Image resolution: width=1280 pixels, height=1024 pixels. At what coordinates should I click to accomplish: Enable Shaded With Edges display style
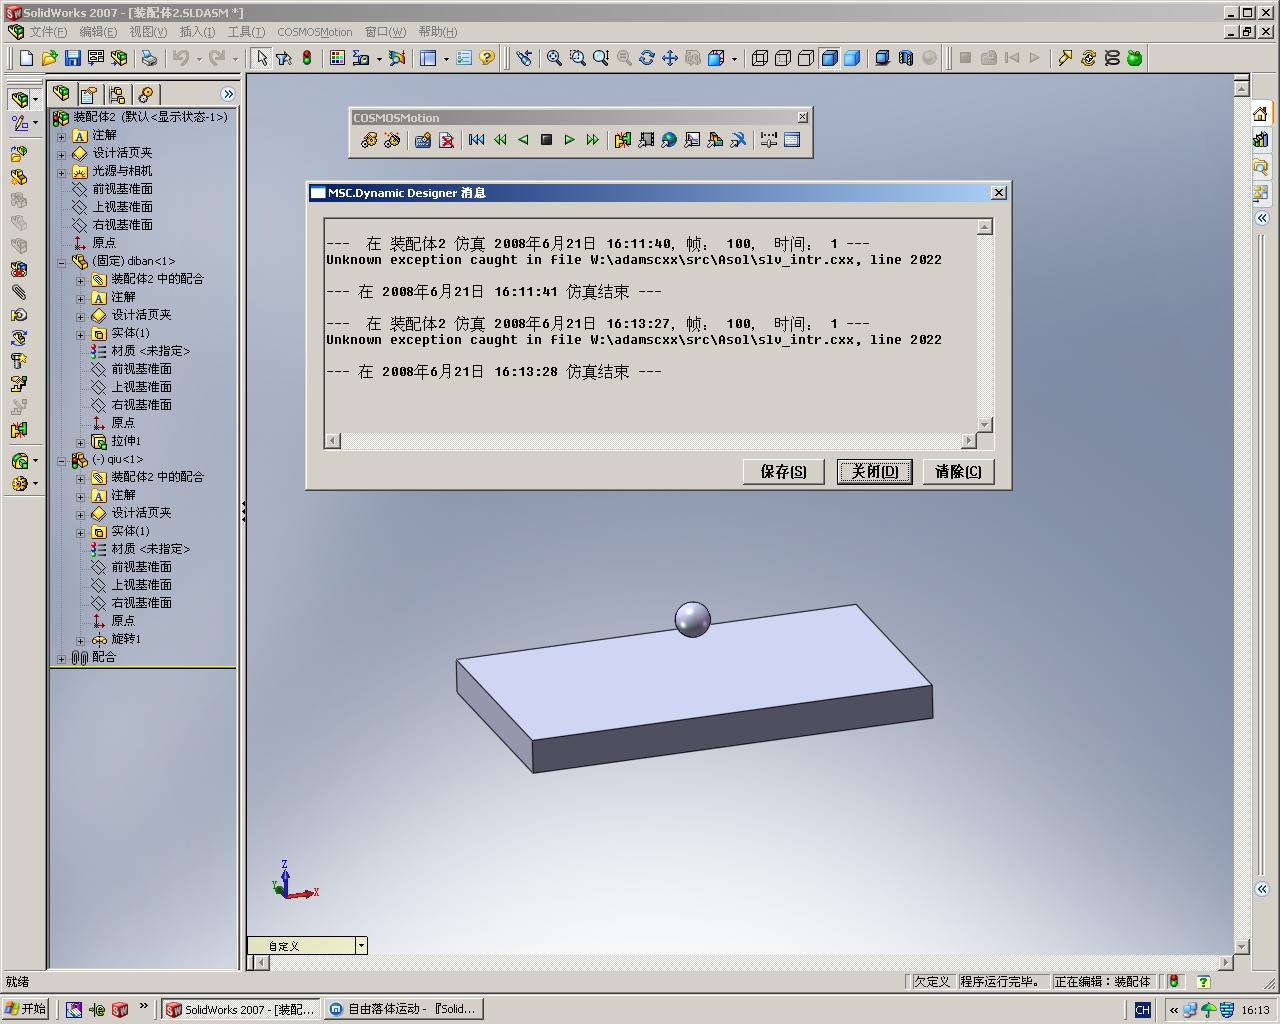pos(829,58)
